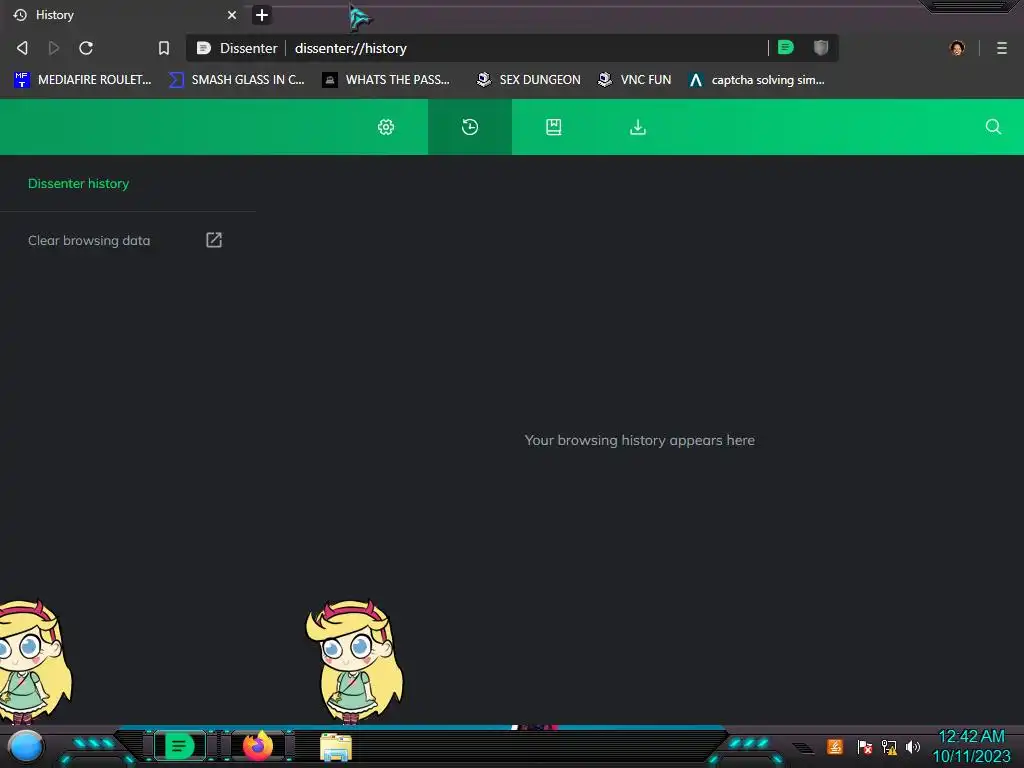Open a new tab with plus button
This screenshot has width=1024, height=768.
(x=261, y=15)
